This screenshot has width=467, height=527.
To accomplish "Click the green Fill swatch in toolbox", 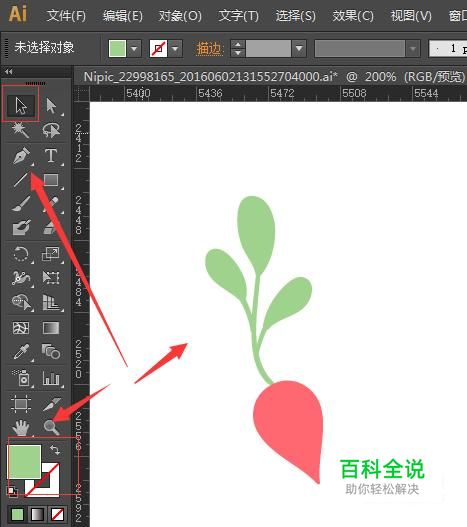I will [x=24, y=461].
